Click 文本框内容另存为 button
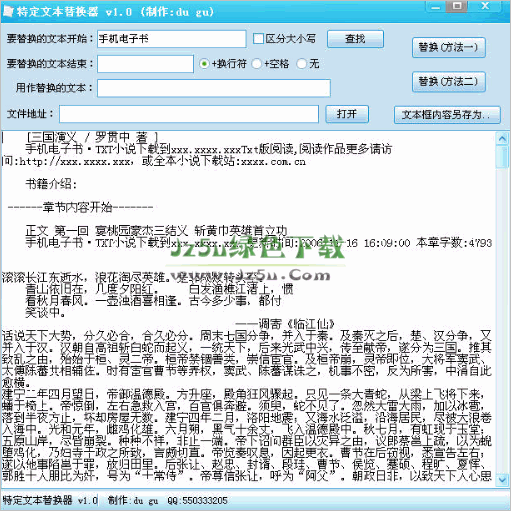This screenshot has width=511, height=511. tap(447, 115)
